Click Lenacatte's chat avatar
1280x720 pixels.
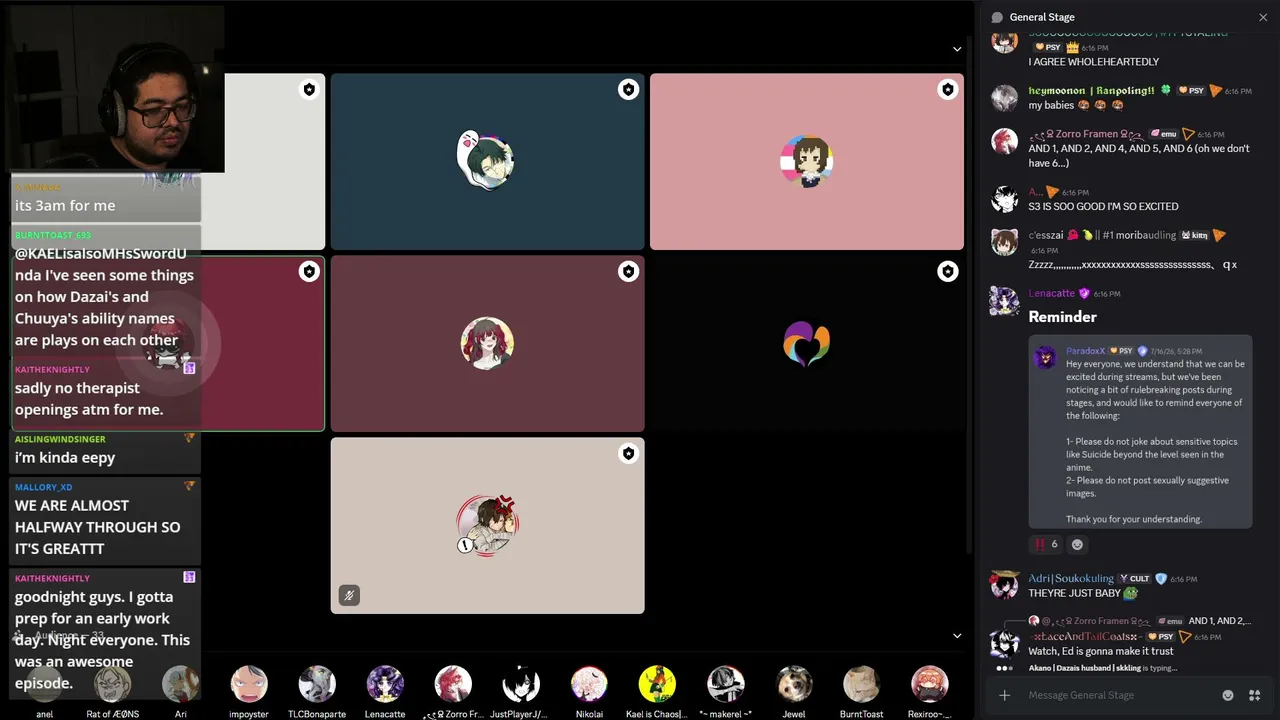tap(1004, 300)
